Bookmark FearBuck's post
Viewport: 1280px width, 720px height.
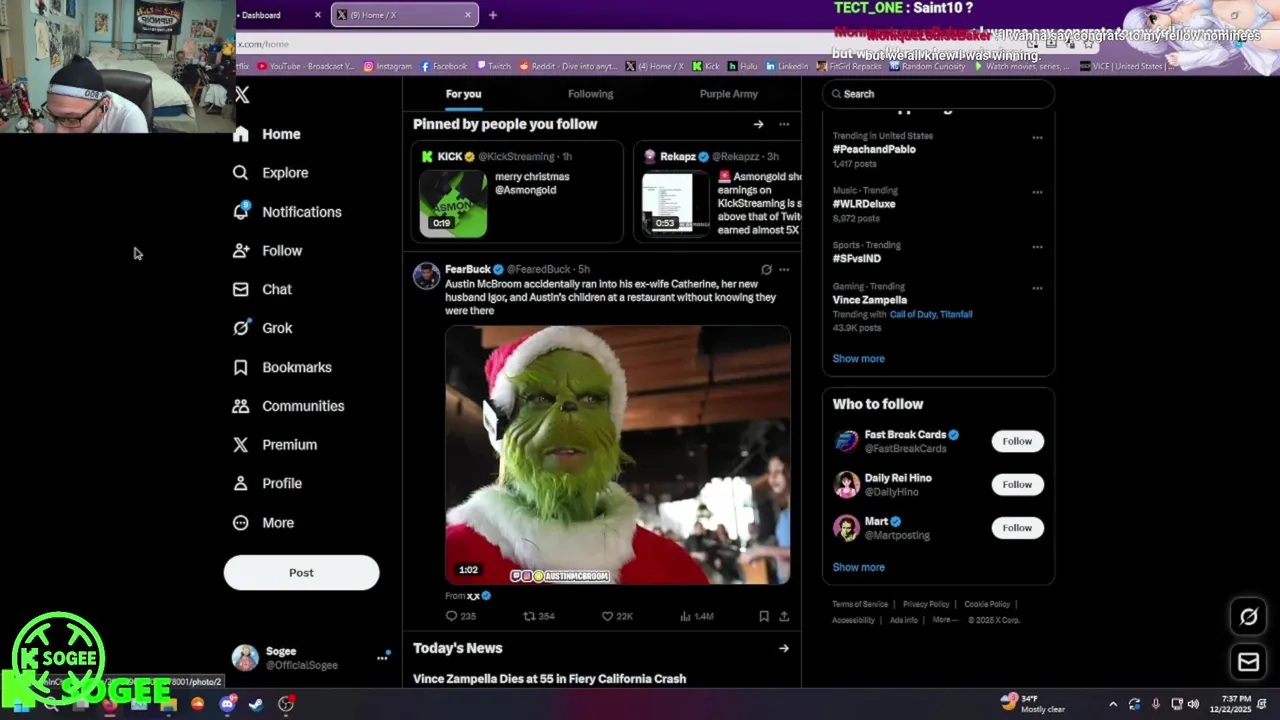coord(763,616)
